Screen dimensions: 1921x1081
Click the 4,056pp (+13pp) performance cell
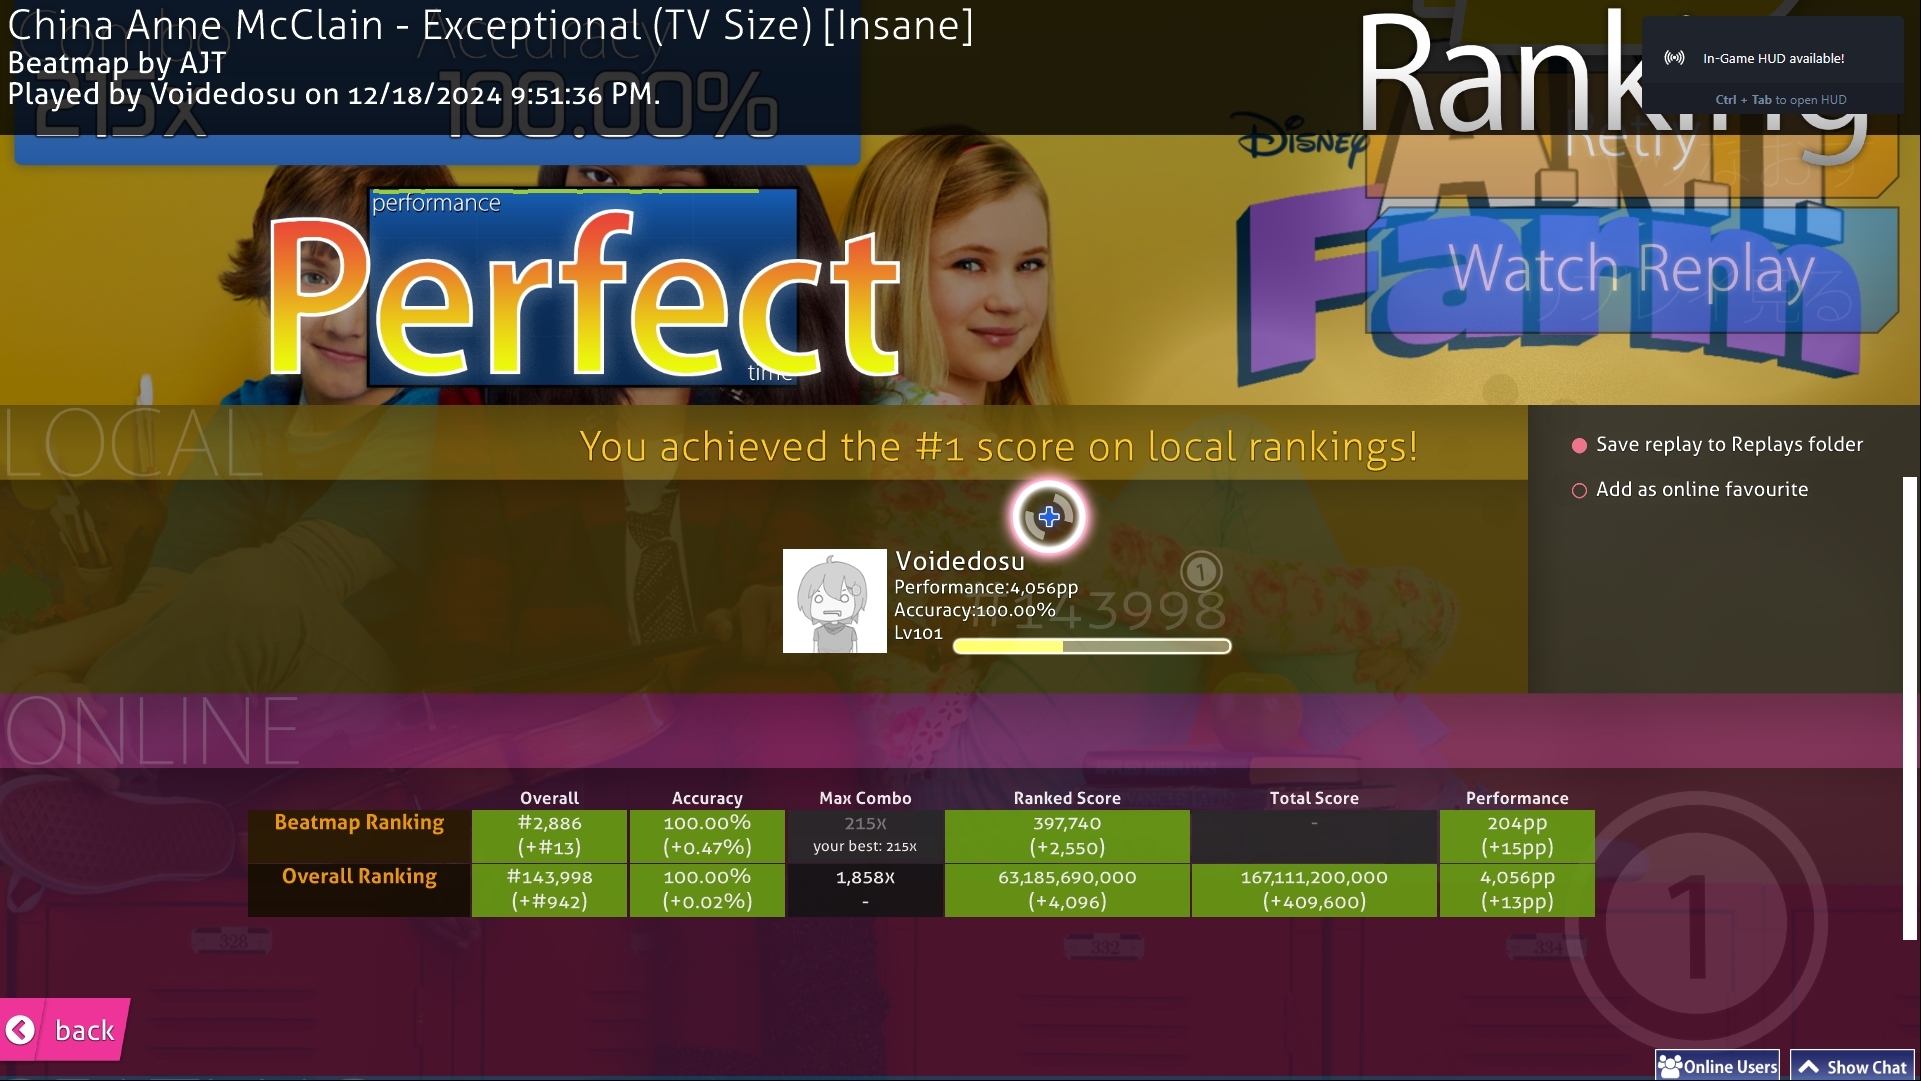click(x=1517, y=889)
